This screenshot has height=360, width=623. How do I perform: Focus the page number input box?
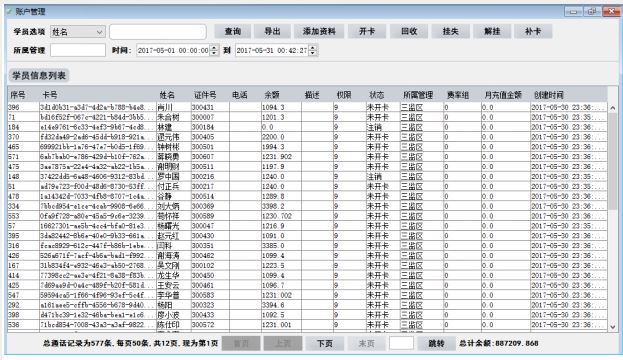click(x=401, y=343)
